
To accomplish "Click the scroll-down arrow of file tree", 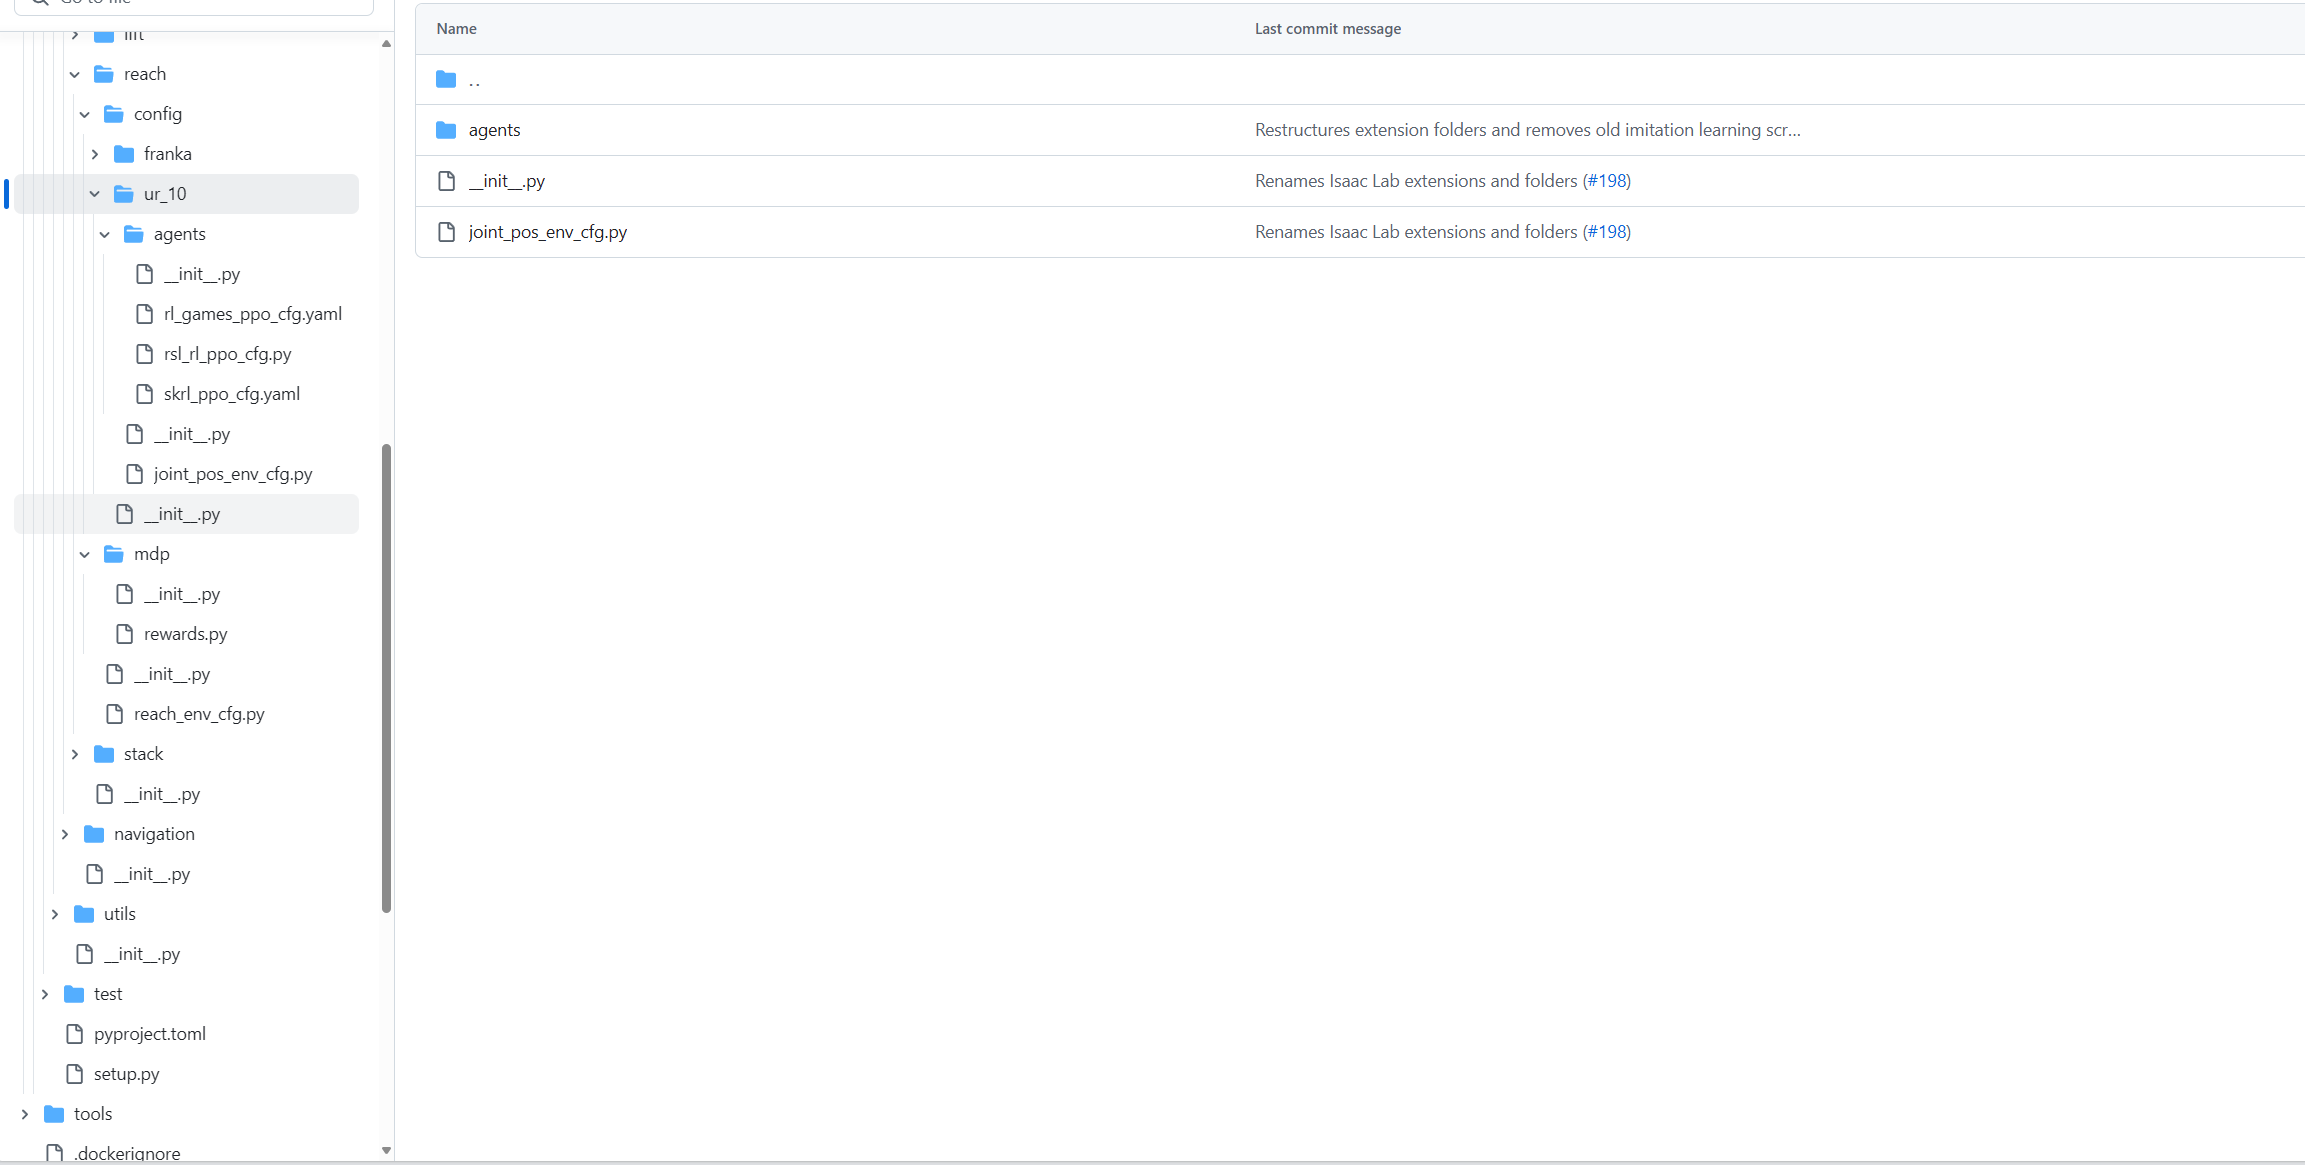I will 386,1150.
